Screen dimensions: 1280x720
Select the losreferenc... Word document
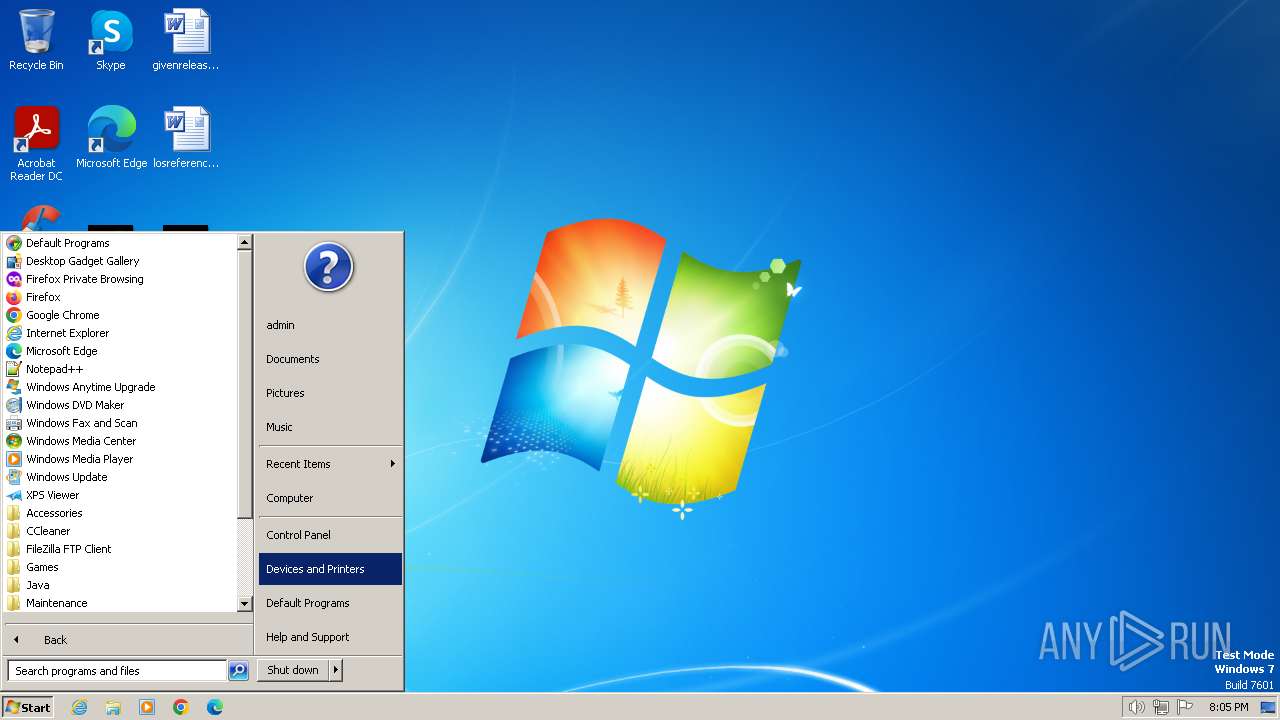(186, 138)
